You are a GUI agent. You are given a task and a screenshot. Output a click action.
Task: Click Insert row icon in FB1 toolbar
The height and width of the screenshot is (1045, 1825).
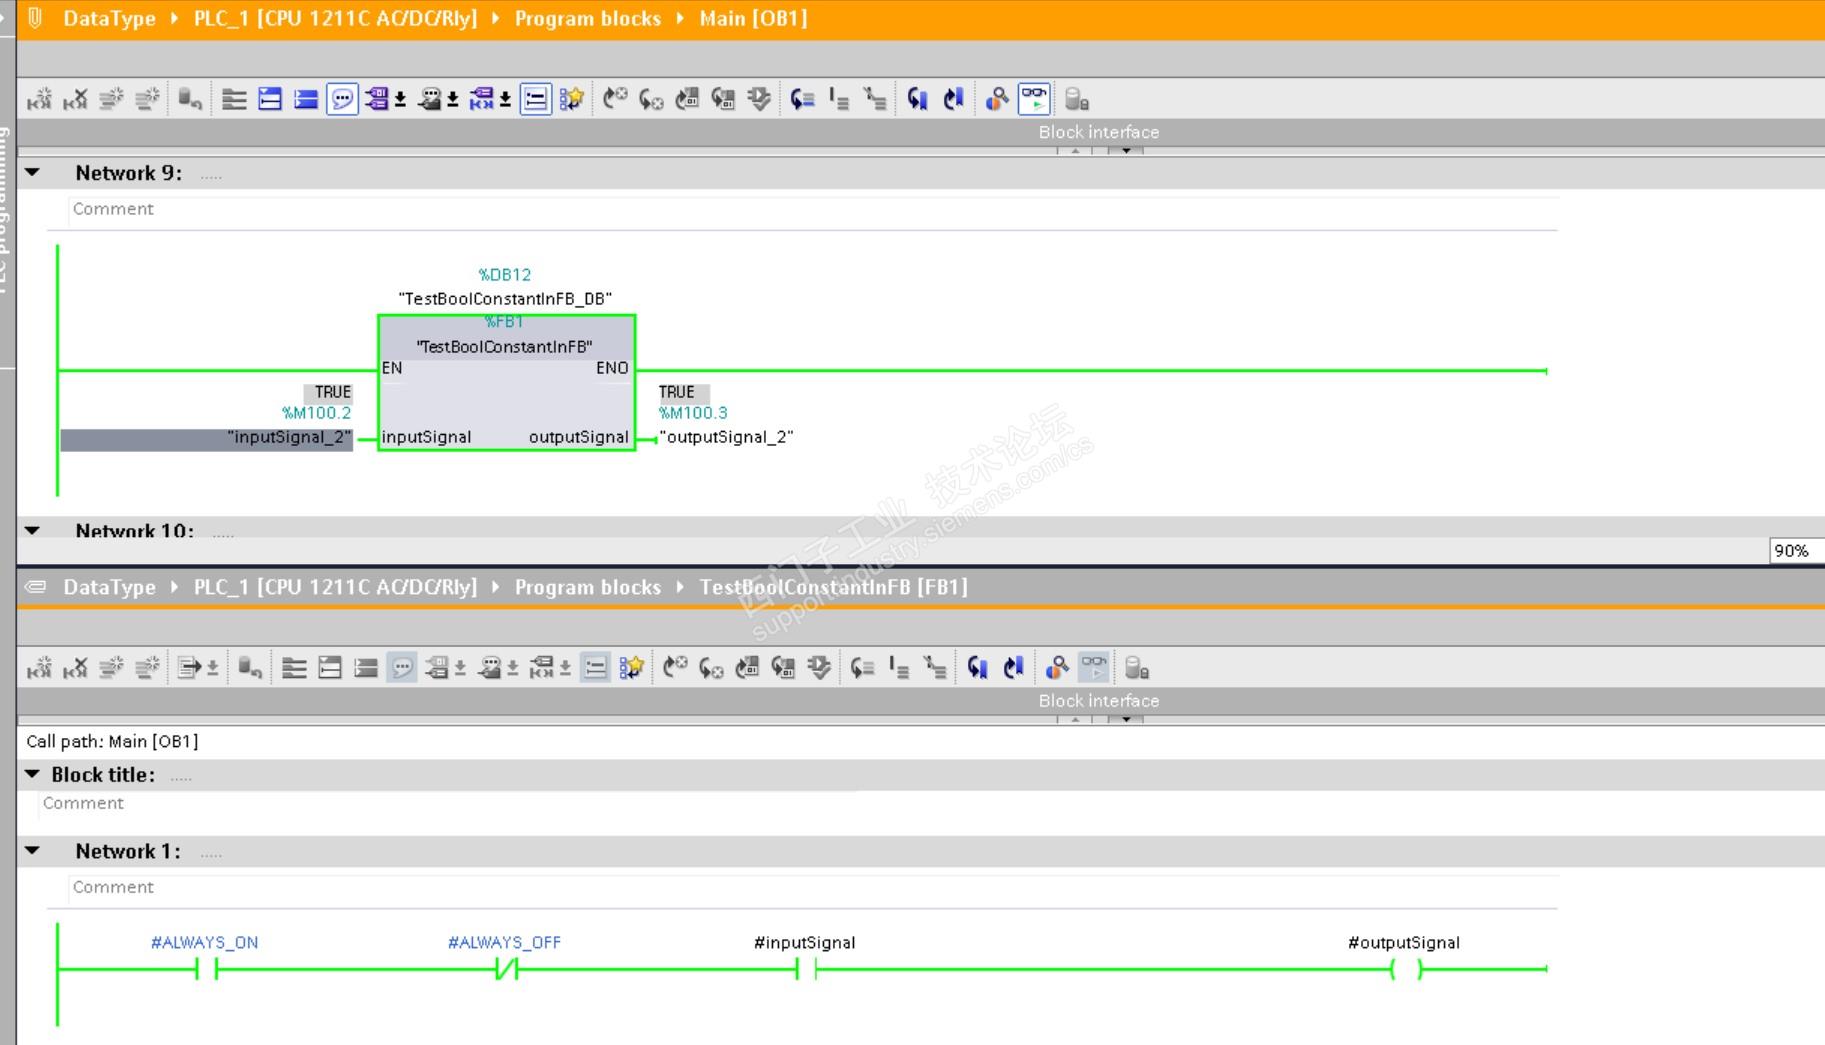tap(111, 668)
